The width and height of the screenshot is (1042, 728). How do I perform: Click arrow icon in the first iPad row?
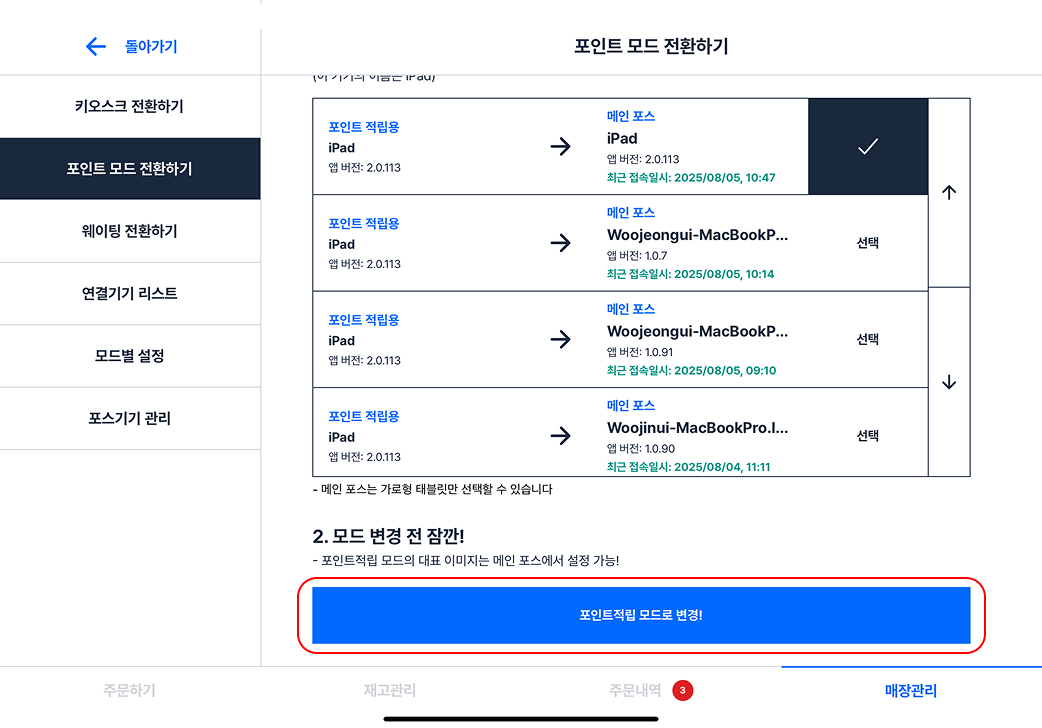click(561, 147)
